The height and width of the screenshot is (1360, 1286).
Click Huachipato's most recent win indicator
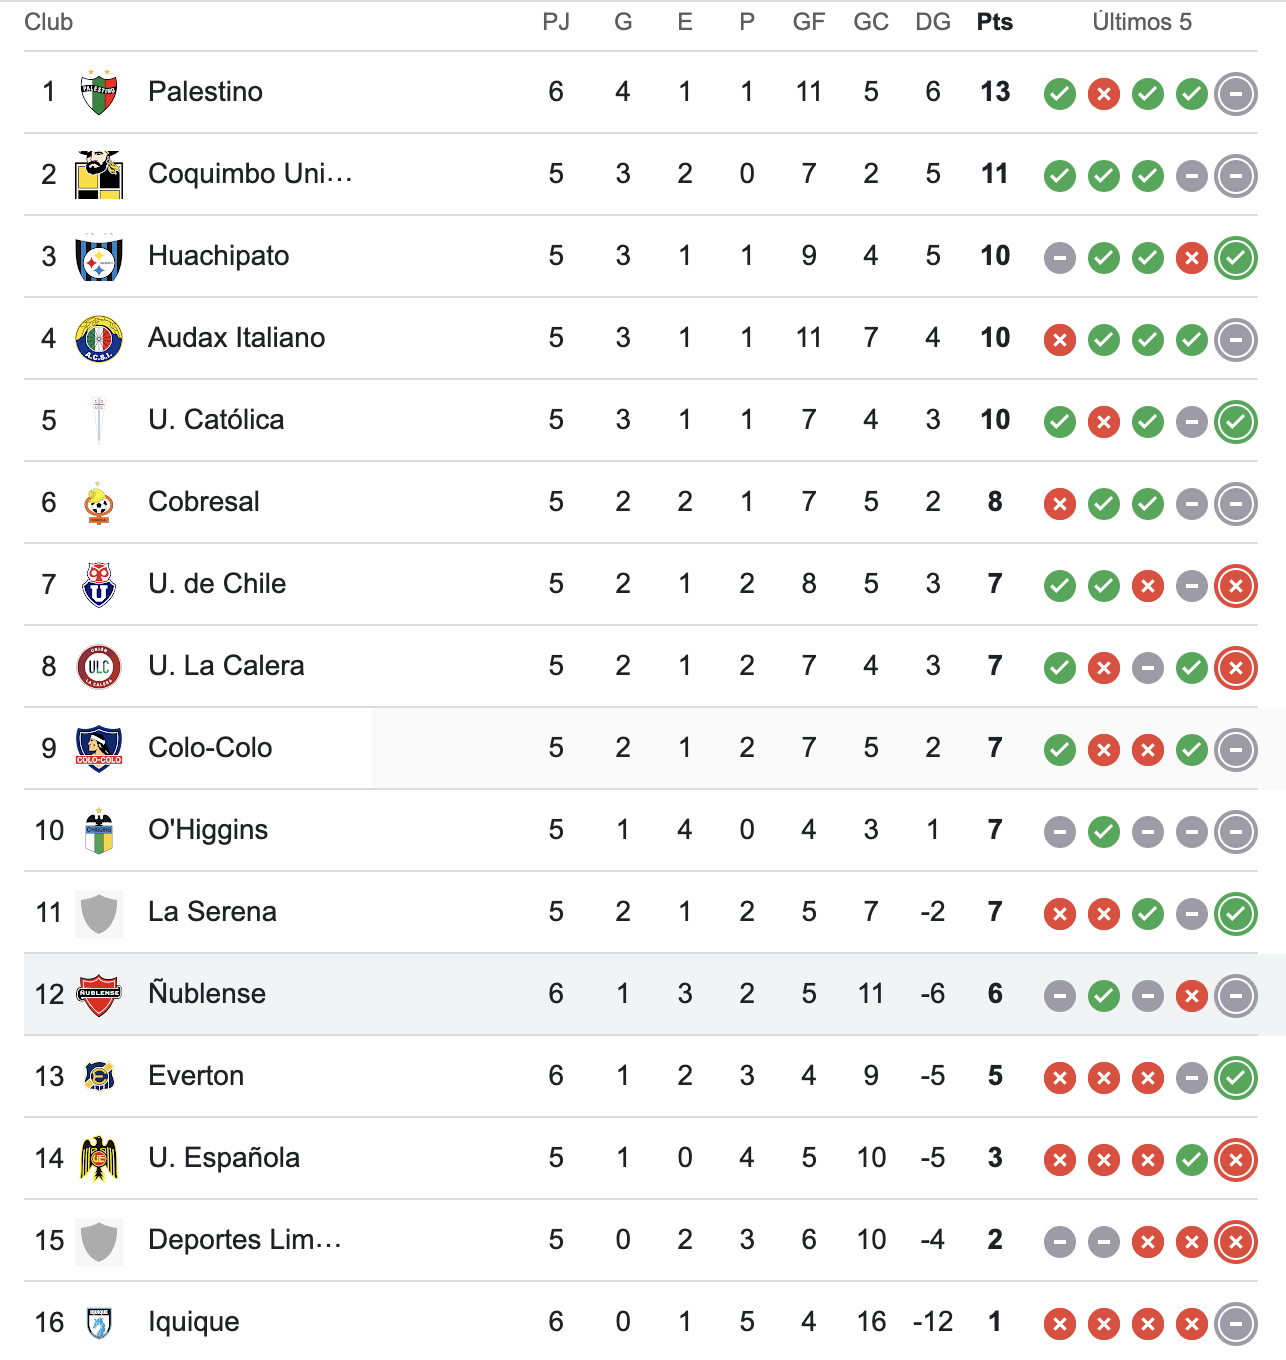coord(1236,258)
